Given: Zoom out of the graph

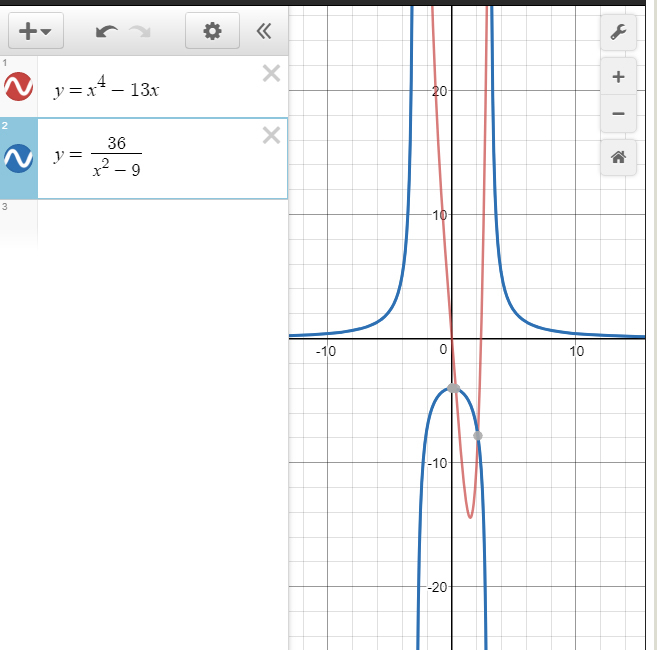Looking at the screenshot, I should pos(618,114).
